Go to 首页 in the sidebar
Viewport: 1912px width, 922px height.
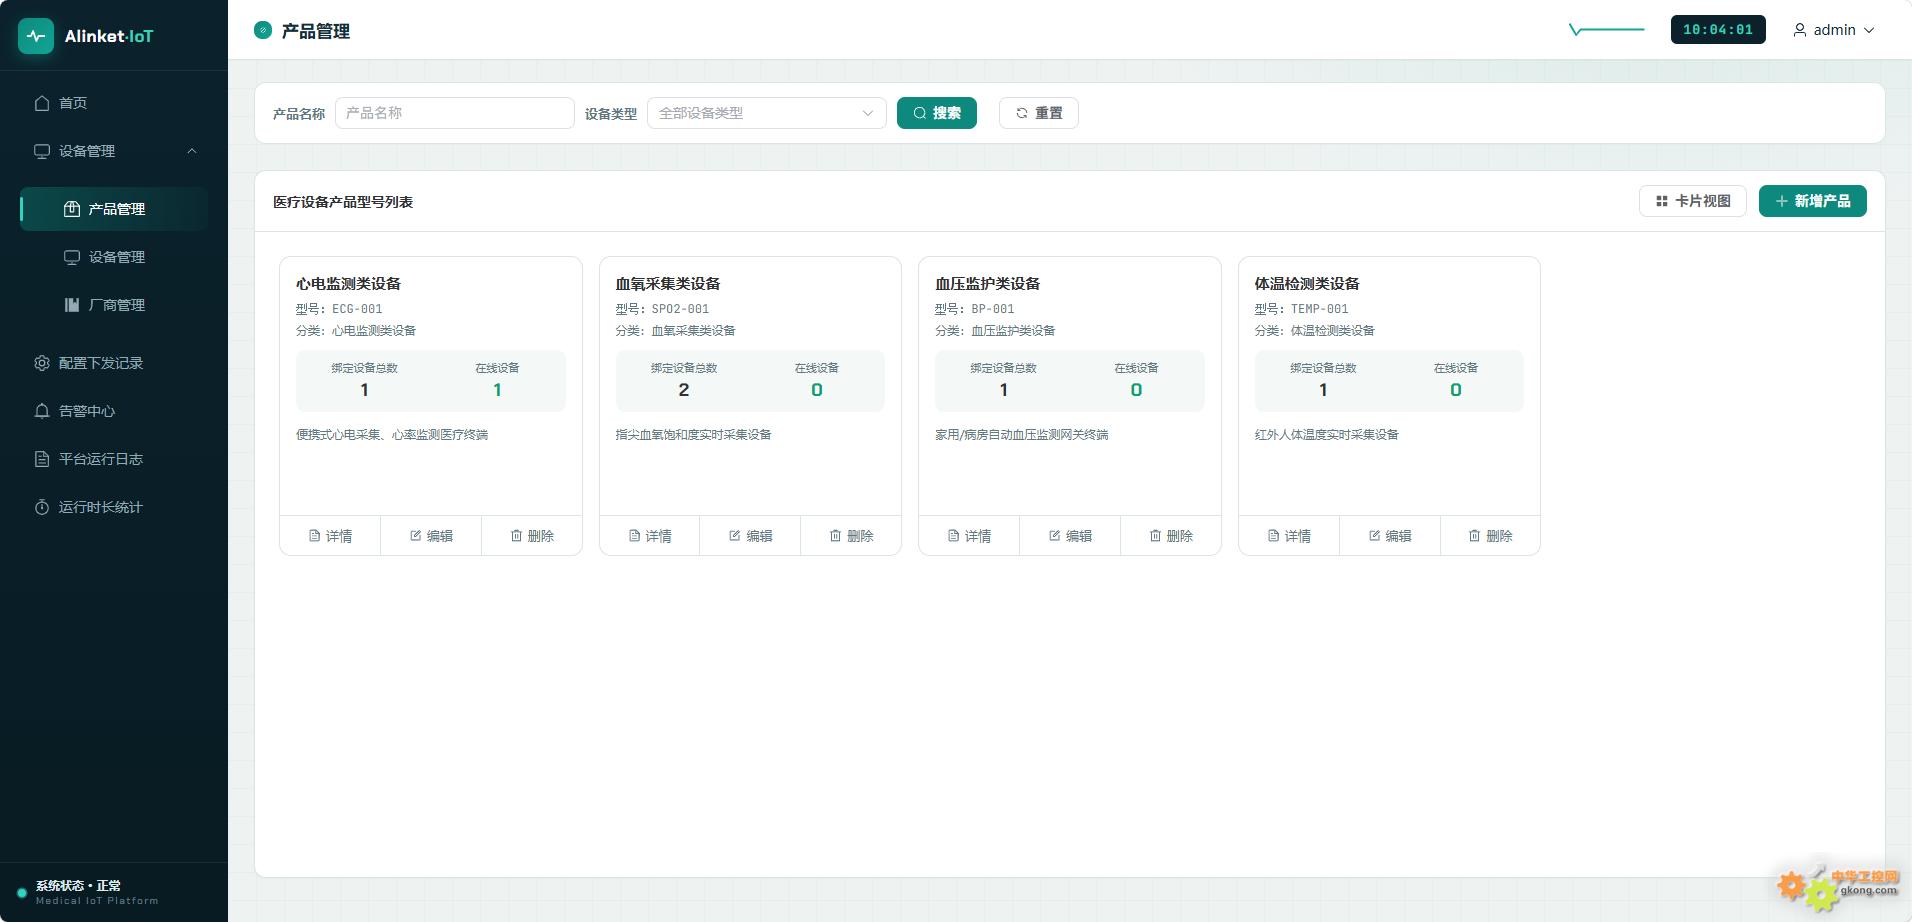tap(114, 103)
